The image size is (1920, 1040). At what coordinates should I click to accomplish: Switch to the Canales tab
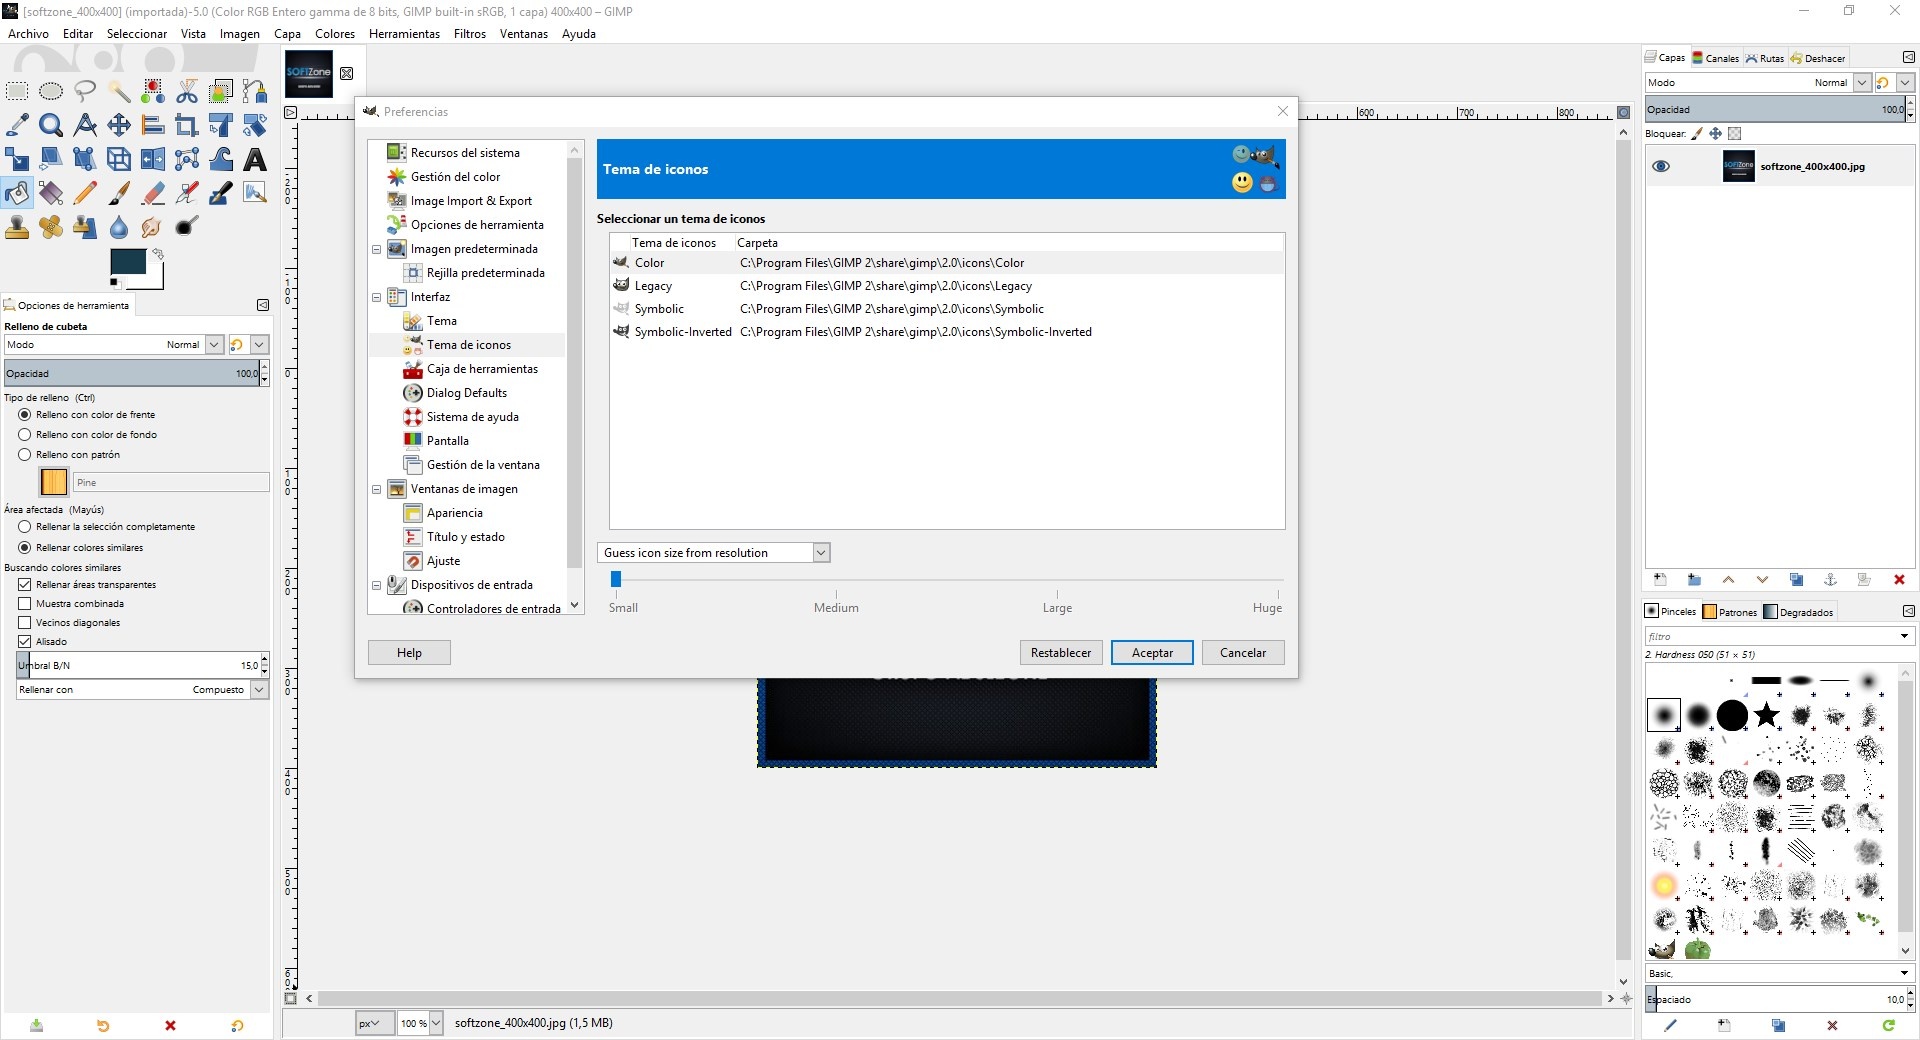click(1716, 58)
